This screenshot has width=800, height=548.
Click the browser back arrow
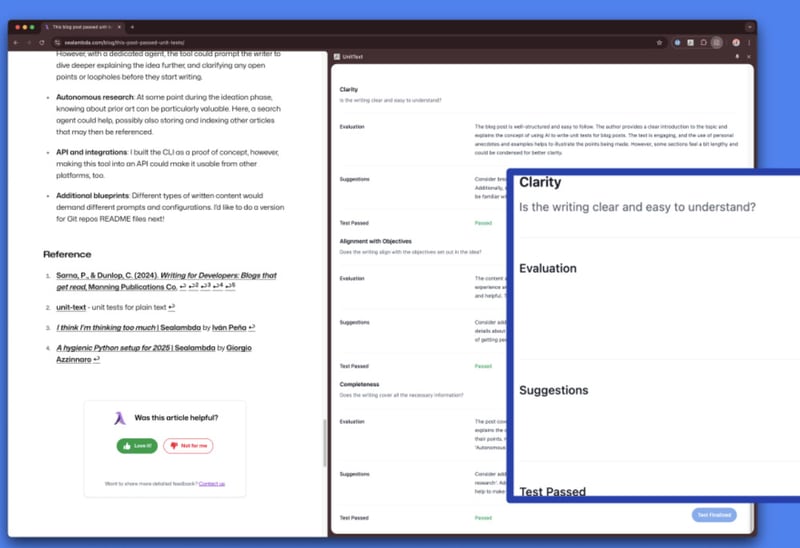tap(17, 43)
